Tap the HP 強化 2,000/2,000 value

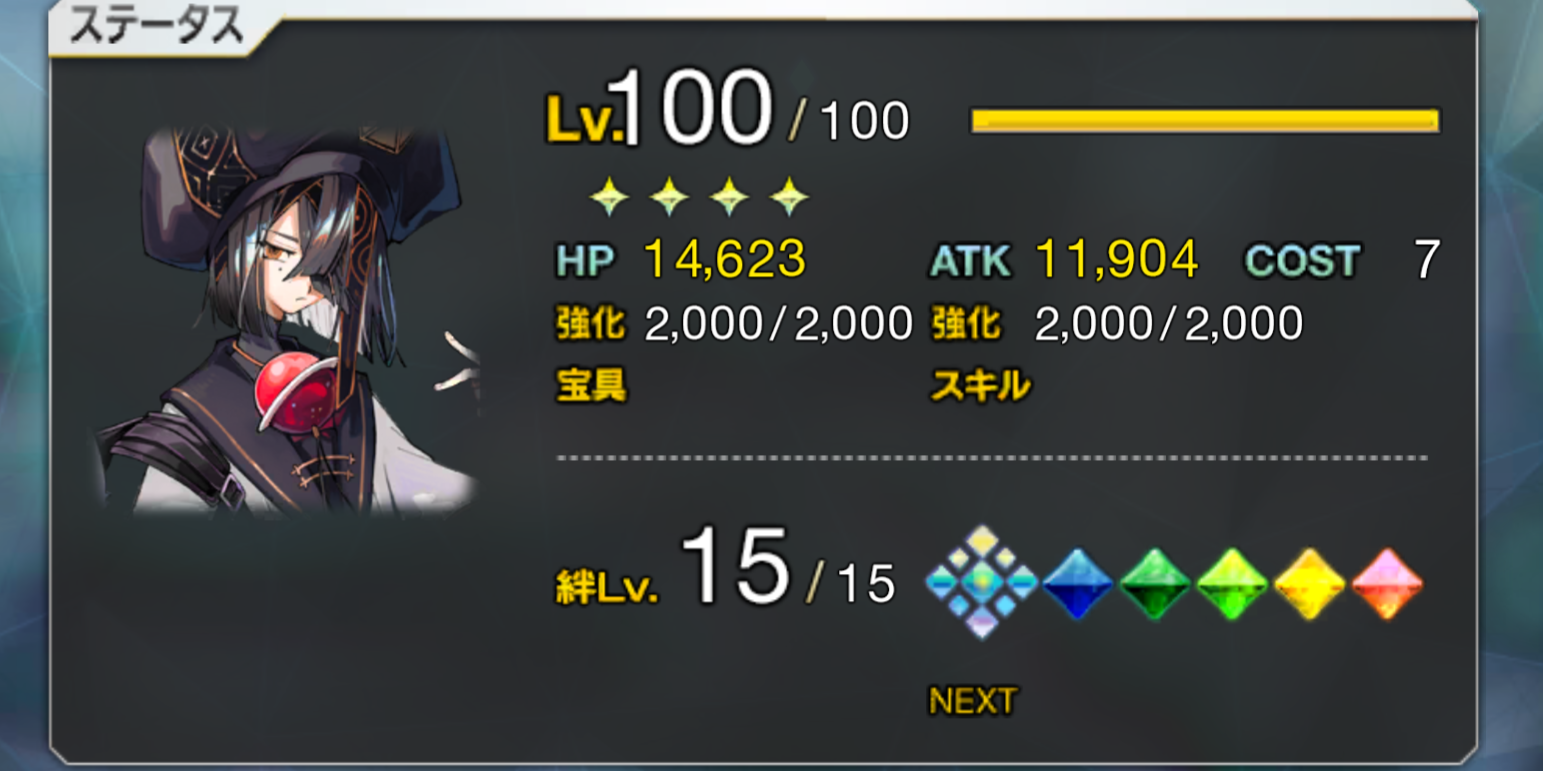click(779, 324)
